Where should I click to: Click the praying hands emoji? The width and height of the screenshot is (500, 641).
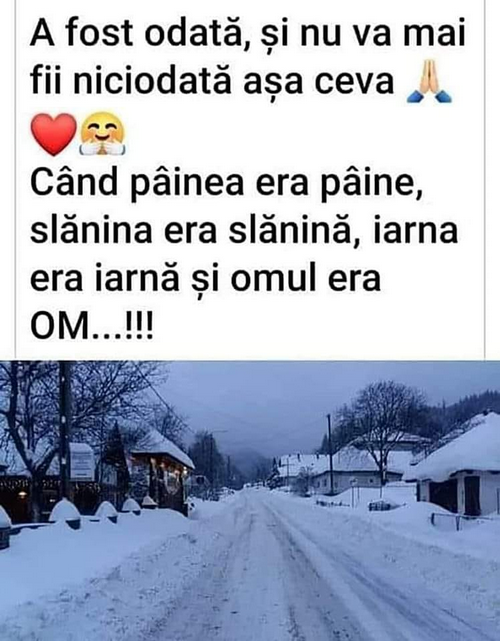429,81
